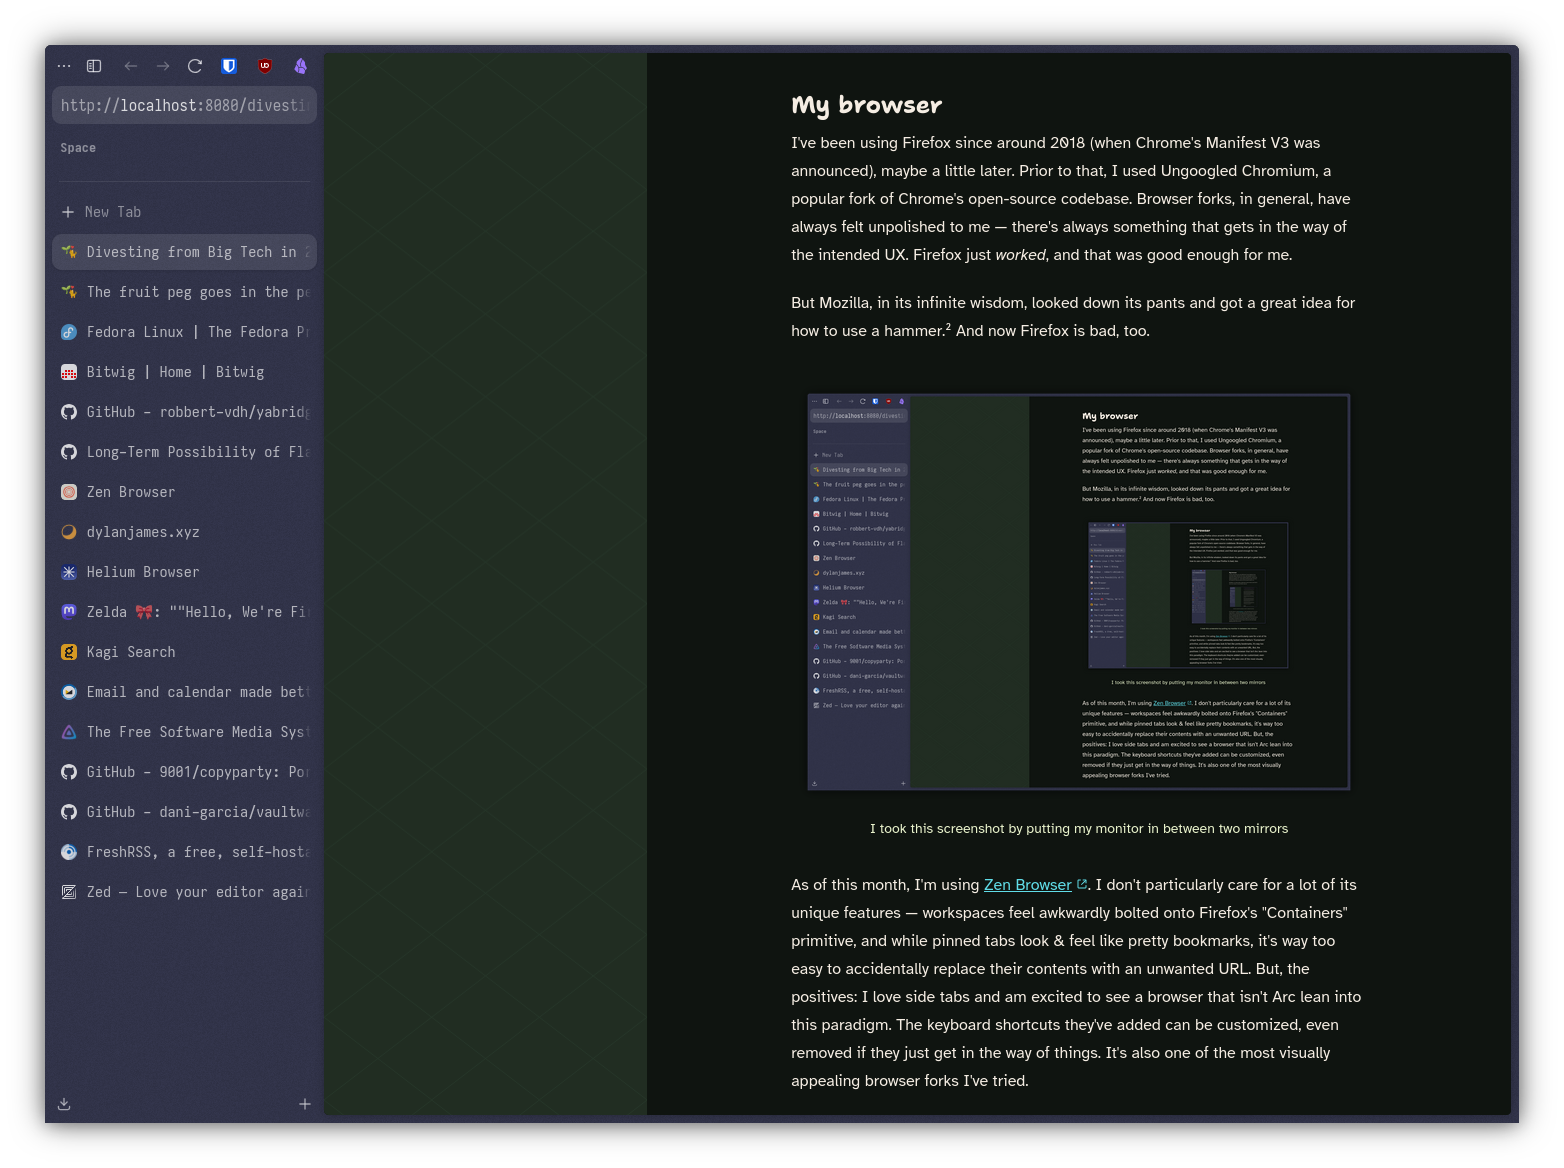Open the uBlock Origin extension icon
Screen dimensions: 1564x1168
tap(265, 66)
